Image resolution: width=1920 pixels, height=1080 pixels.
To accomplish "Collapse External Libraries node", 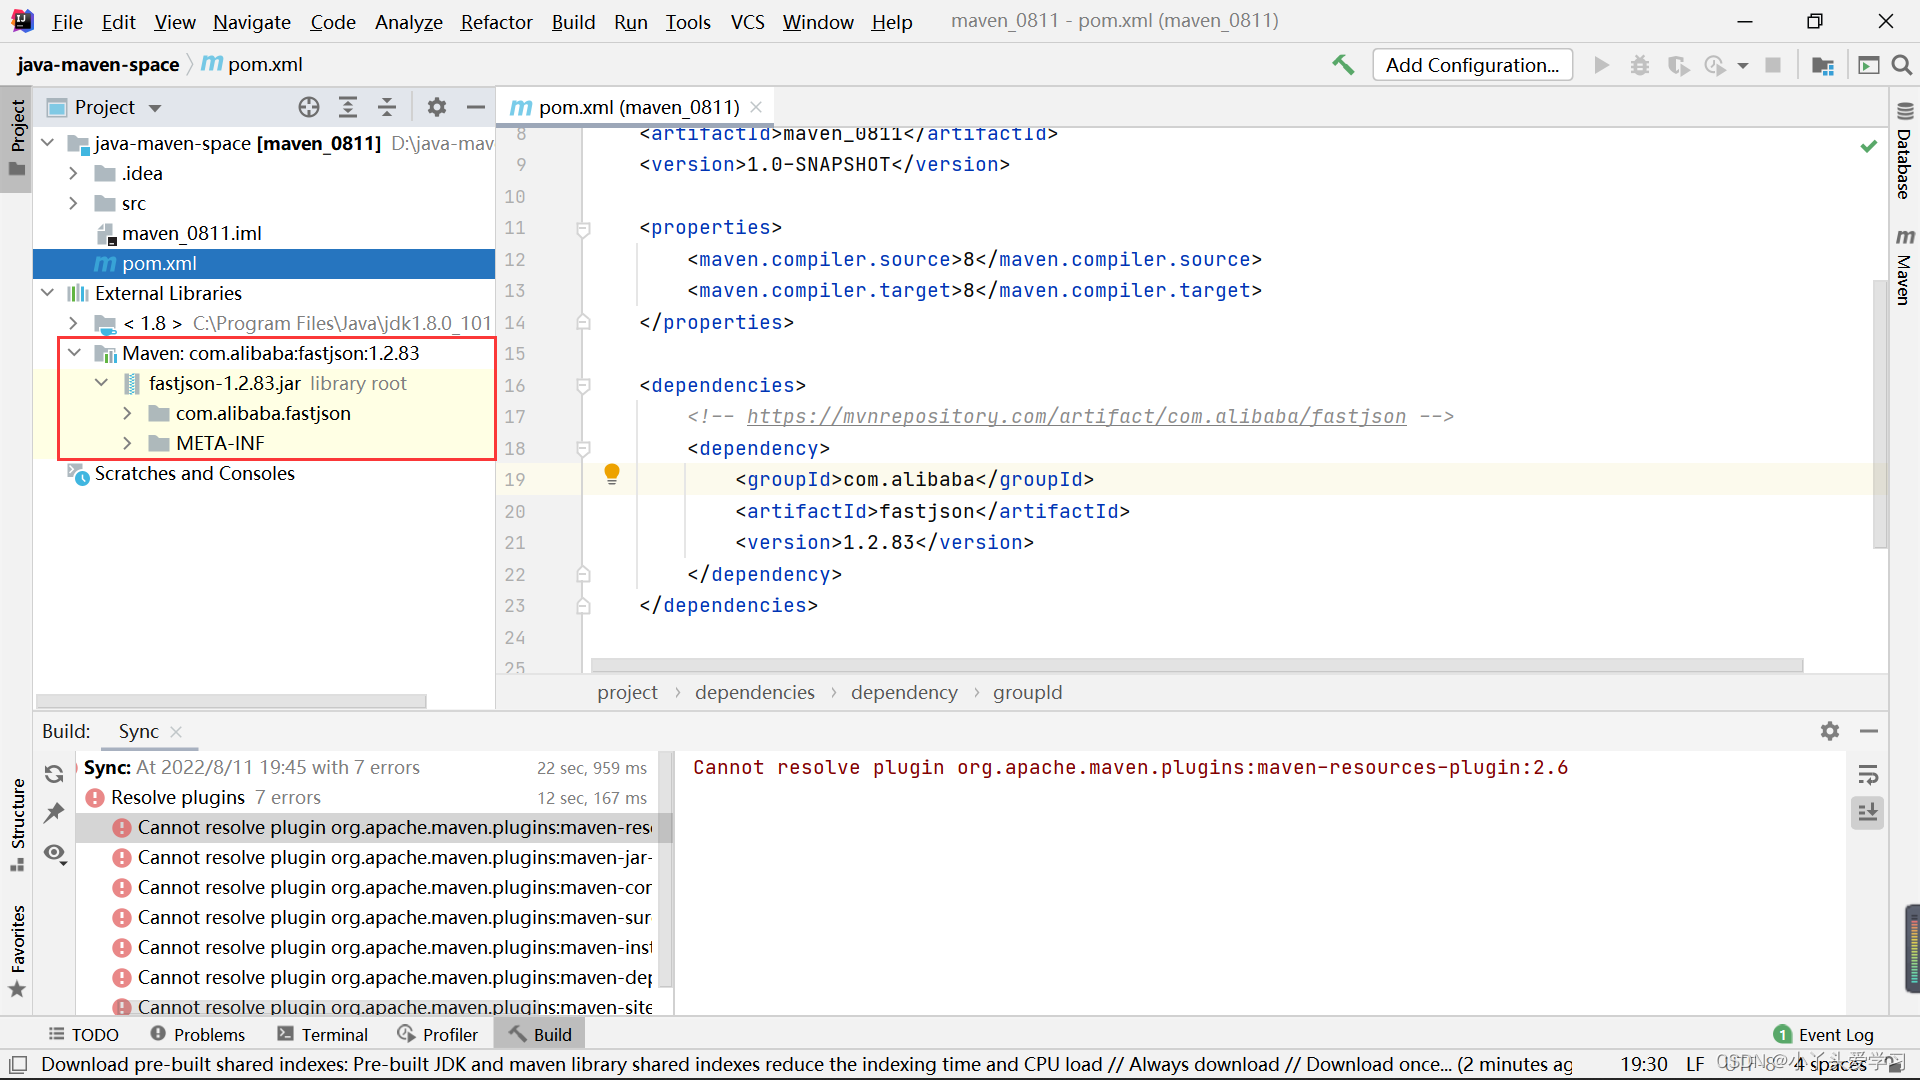I will [x=48, y=293].
